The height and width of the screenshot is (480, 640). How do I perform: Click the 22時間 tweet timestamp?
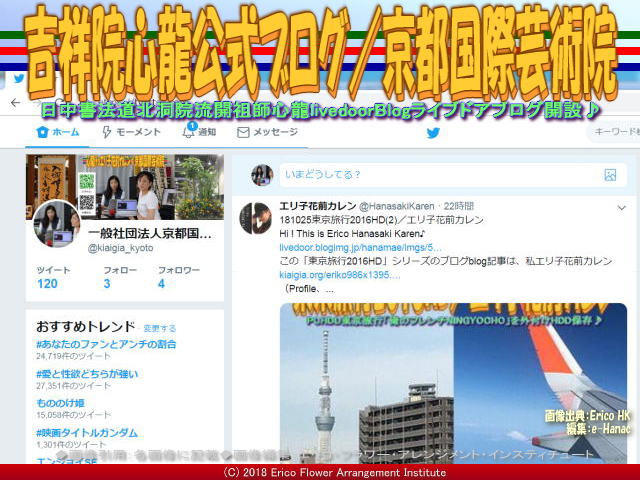point(459,207)
